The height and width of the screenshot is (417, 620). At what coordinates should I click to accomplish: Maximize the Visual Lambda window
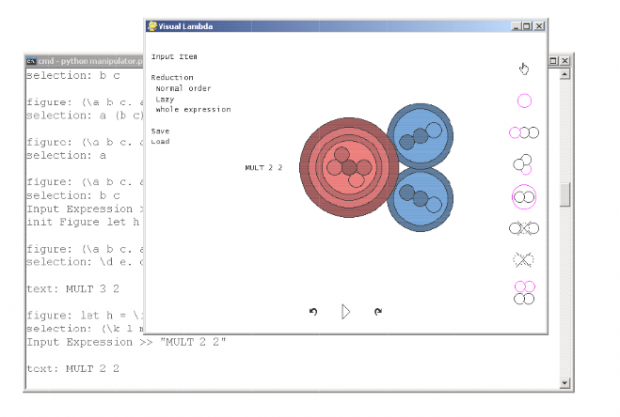[527, 26]
